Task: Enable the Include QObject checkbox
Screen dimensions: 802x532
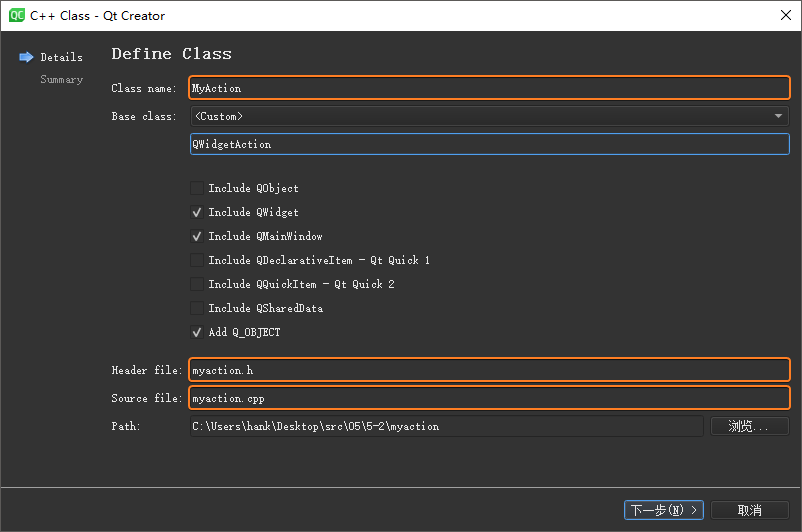Action: pyautogui.click(x=197, y=188)
